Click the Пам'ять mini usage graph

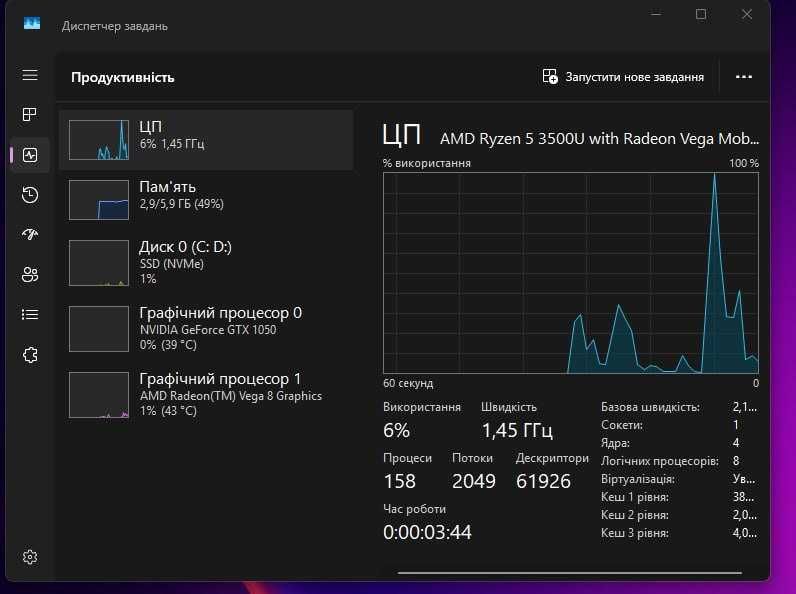tap(99, 200)
